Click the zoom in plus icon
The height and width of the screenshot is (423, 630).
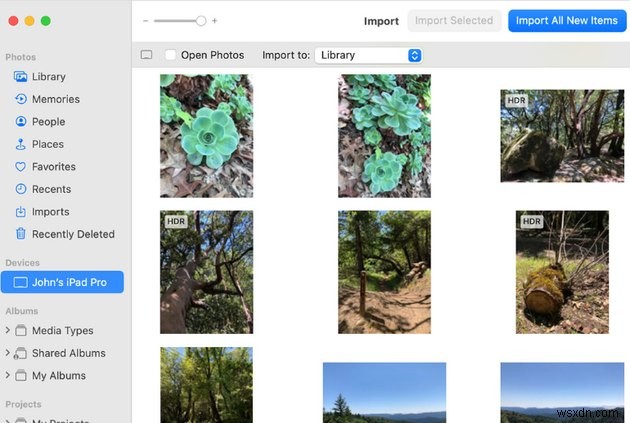[x=215, y=21]
